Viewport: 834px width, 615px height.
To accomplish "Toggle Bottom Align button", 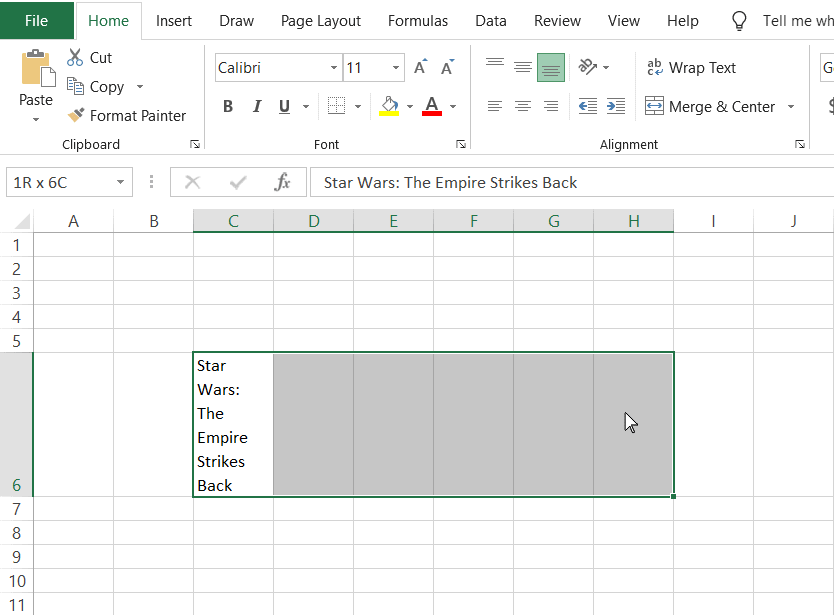I will (551, 68).
